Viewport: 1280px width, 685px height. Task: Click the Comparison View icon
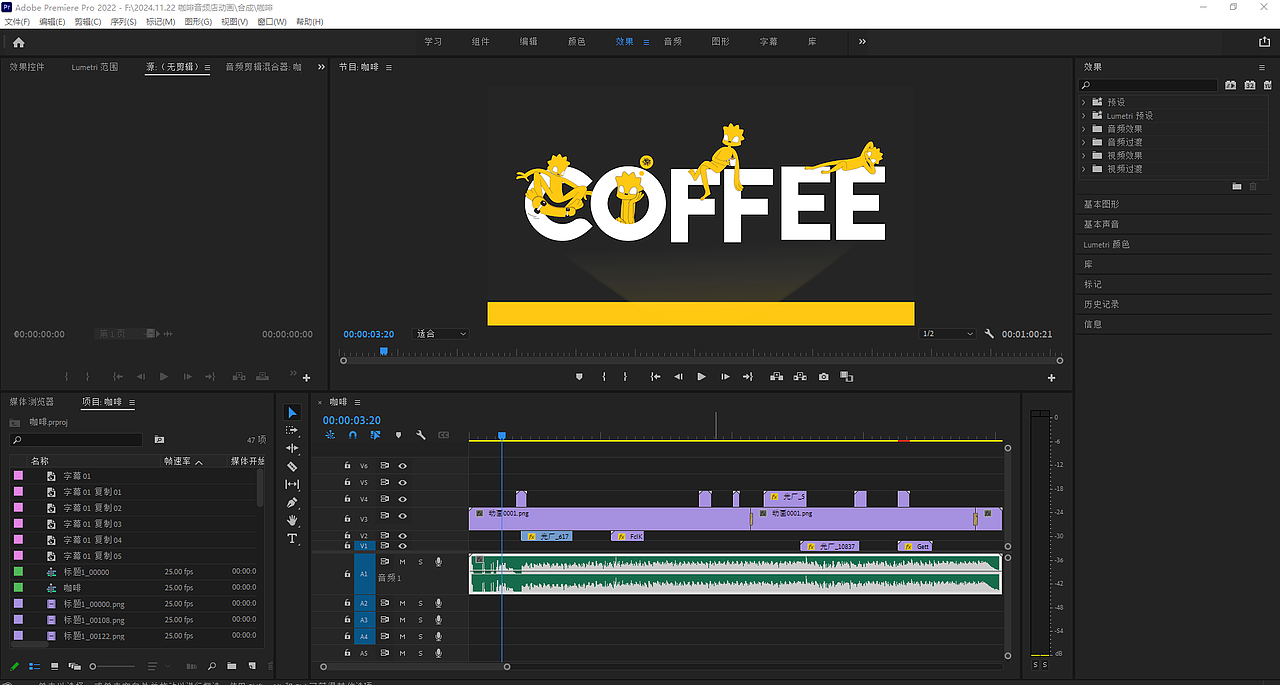[846, 377]
